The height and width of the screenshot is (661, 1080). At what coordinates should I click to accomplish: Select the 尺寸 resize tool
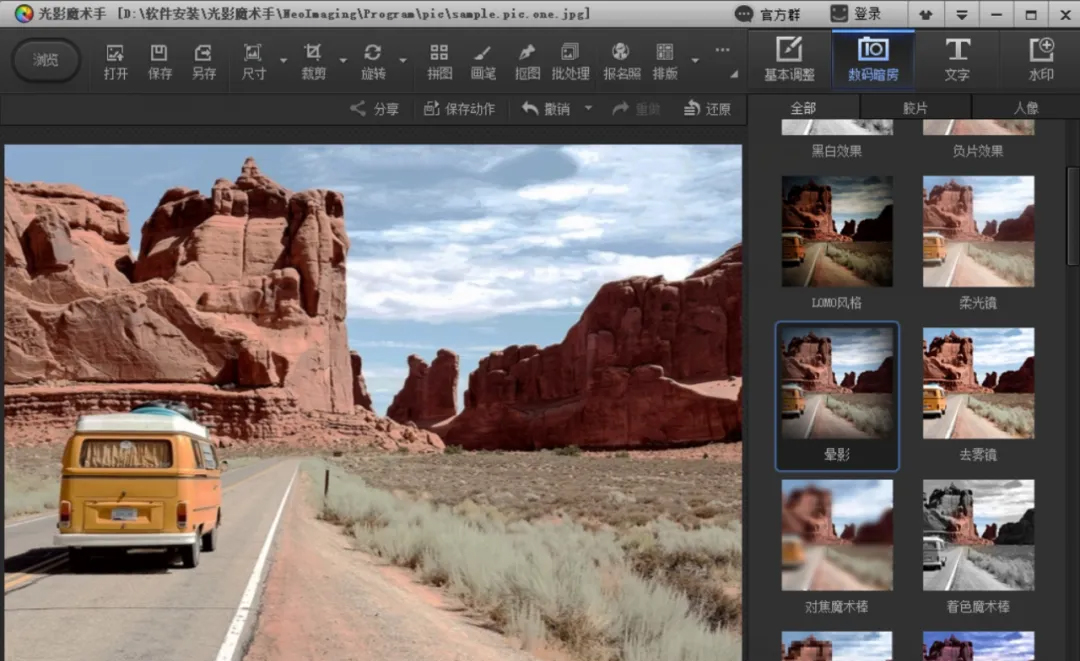[x=253, y=61]
